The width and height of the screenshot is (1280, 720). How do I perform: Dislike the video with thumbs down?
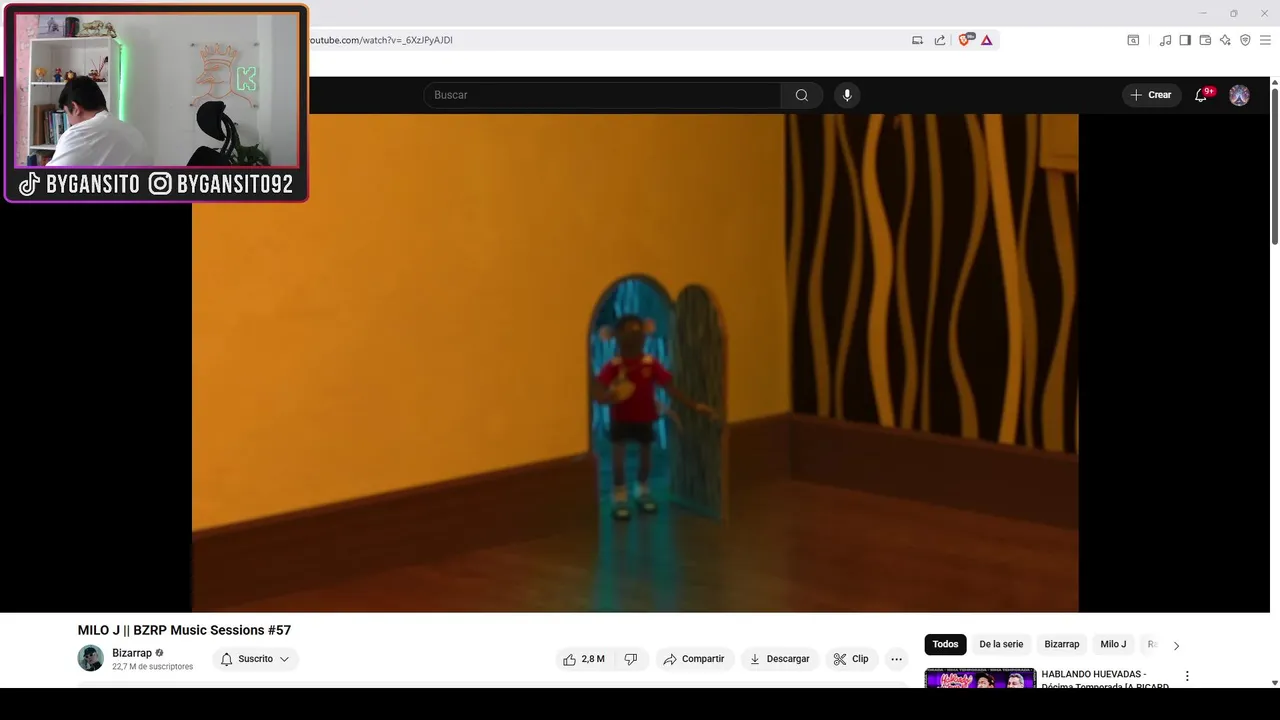pos(631,659)
